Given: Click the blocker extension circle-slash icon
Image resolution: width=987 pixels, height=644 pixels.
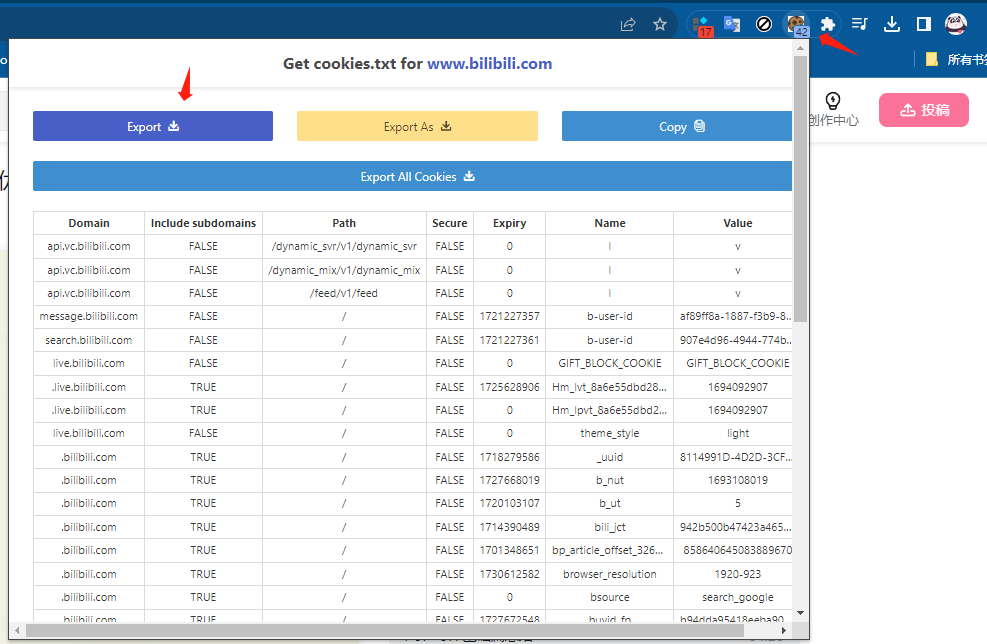Looking at the screenshot, I should (x=764, y=24).
